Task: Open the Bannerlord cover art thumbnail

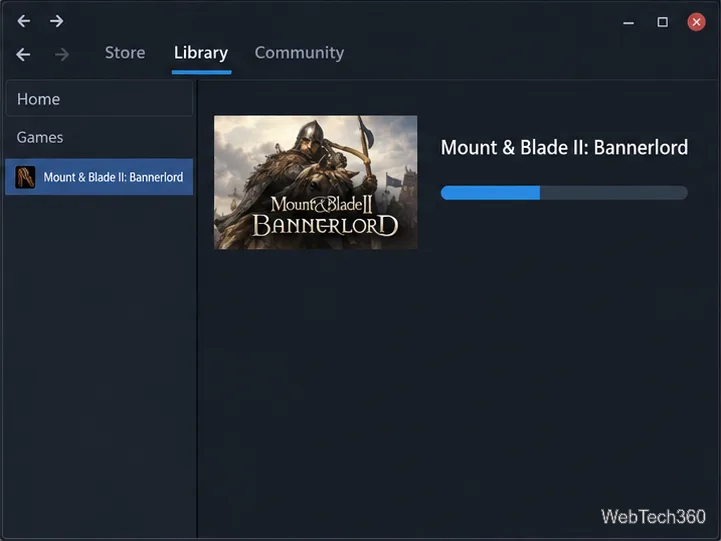Action: pos(315,182)
